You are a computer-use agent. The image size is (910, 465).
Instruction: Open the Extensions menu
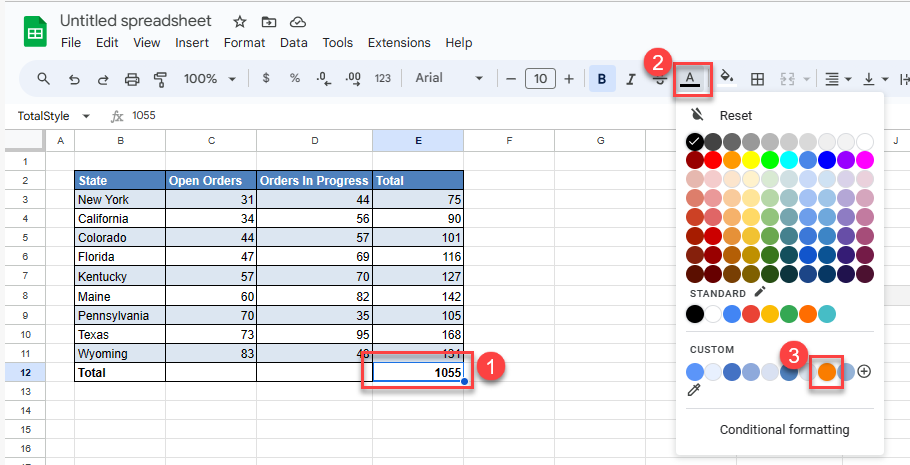tap(398, 43)
